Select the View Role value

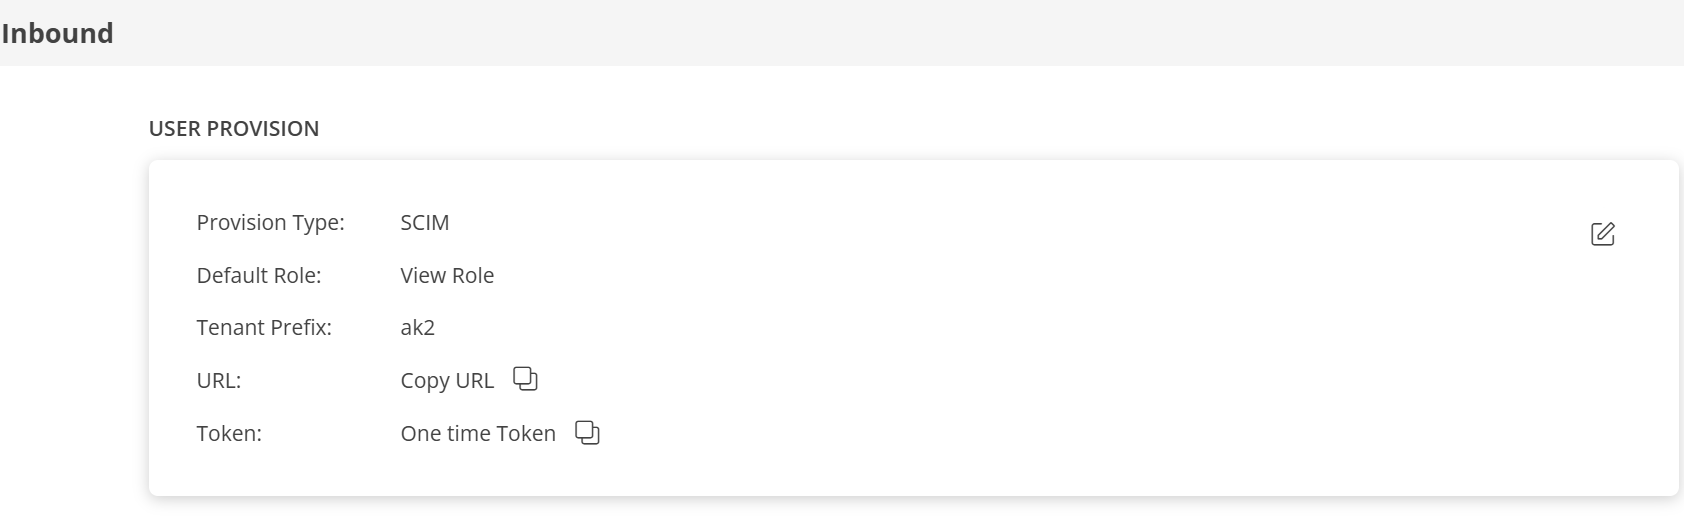pyautogui.click(x=447, y=276)
